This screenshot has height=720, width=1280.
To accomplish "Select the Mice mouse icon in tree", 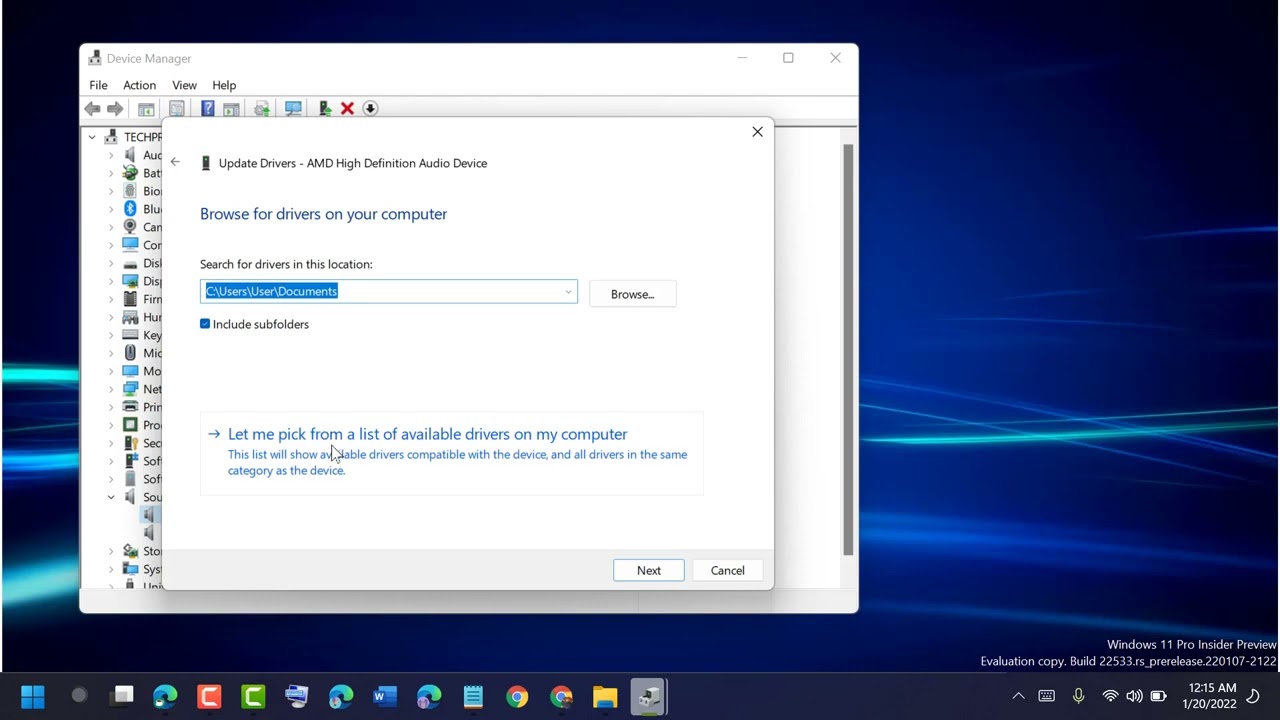I will (130, 353).
